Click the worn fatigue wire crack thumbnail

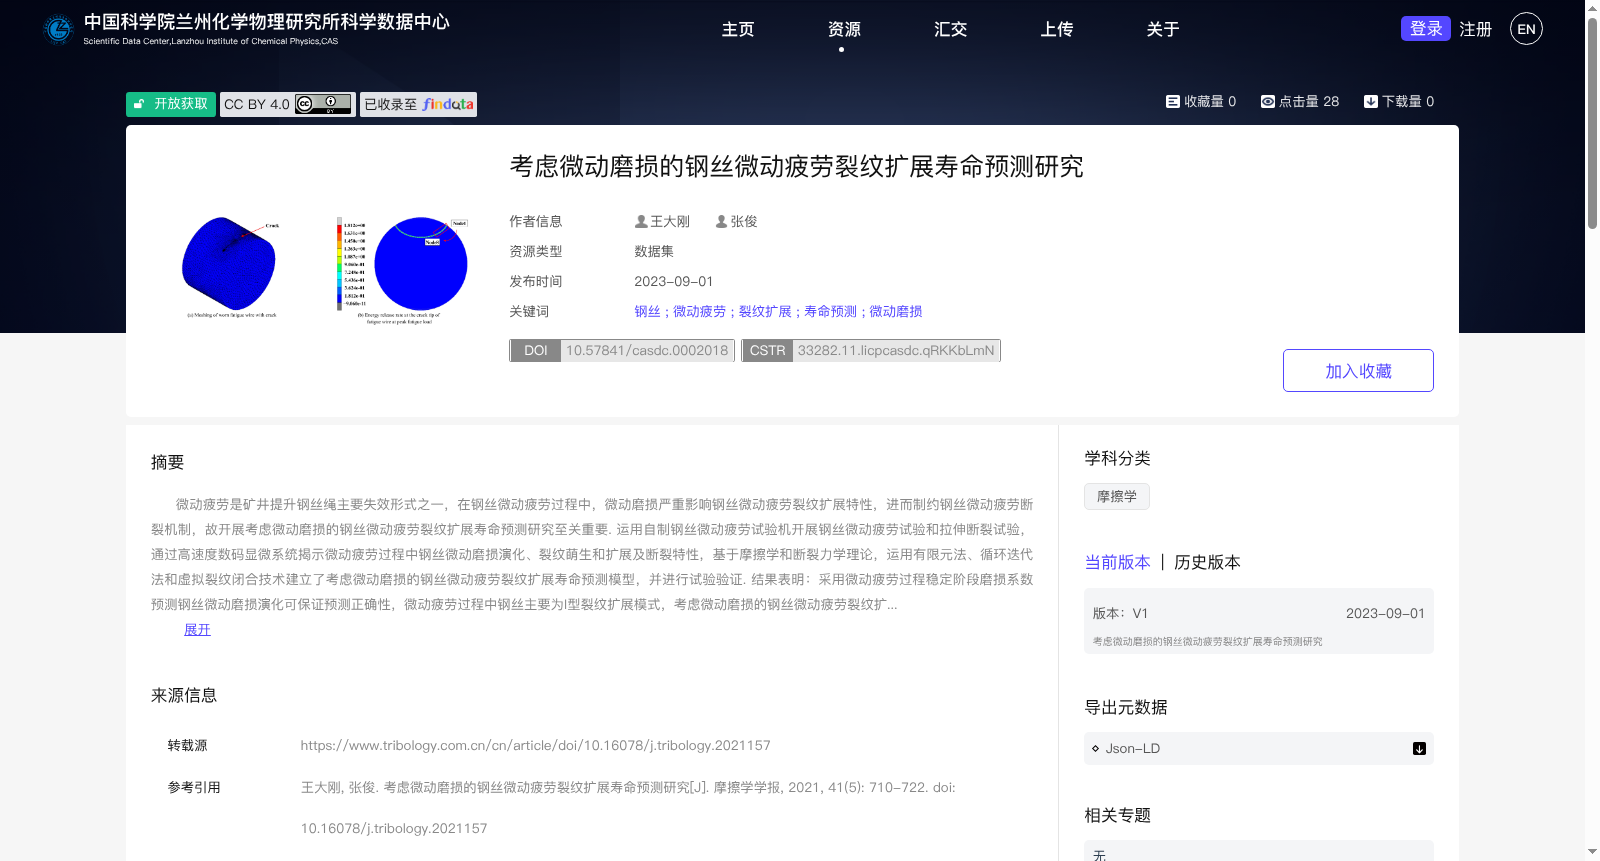pos(230,268)
